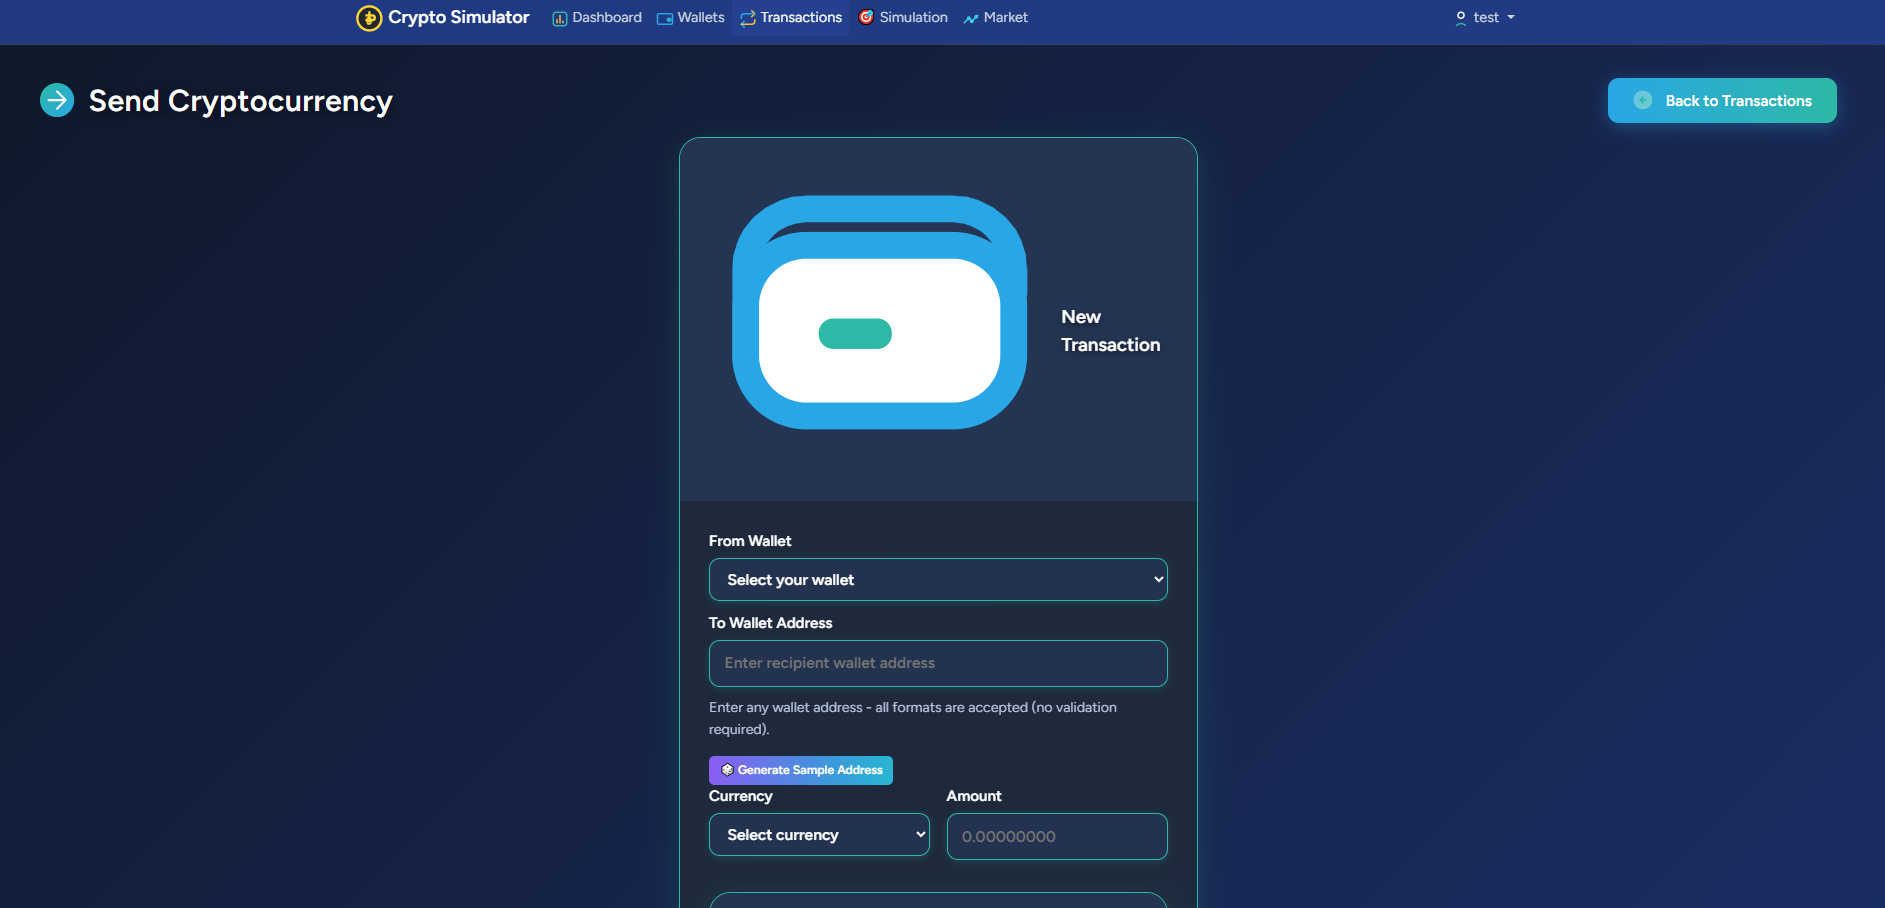Viewport: 1885px width, 908px height.
Task: Click the New Transaction card title
Action: (x=1111, y=331)
